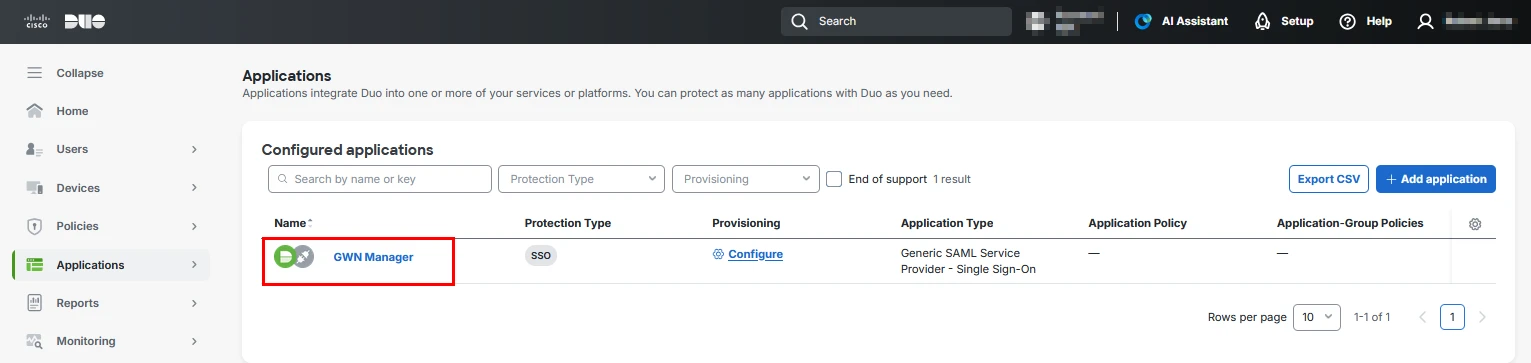Expand the Reports submenu chevron
The image size is (1531, 363).
coord(194,303)
